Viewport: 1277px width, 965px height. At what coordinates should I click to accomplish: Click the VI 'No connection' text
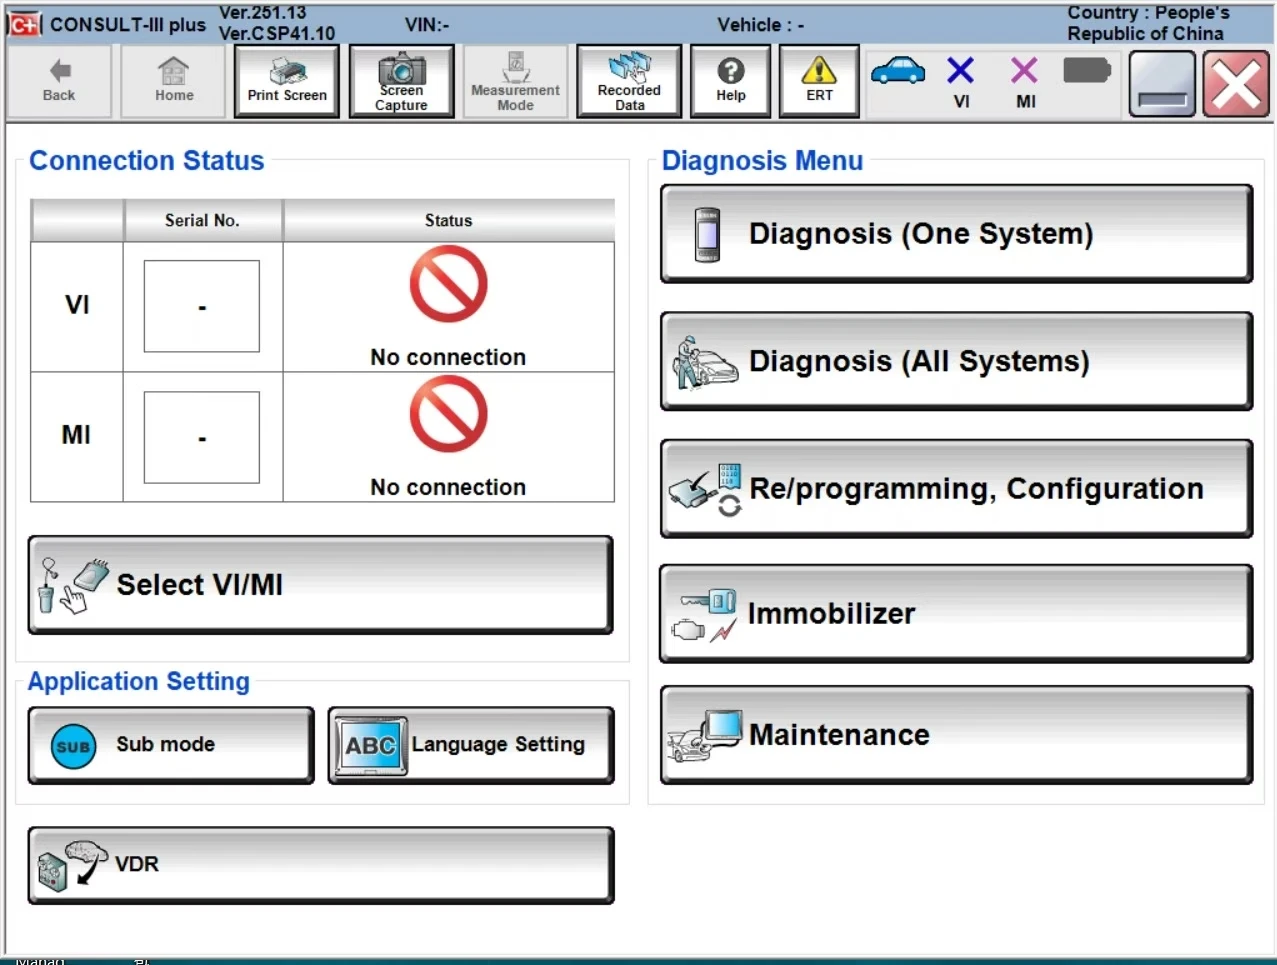448,357
